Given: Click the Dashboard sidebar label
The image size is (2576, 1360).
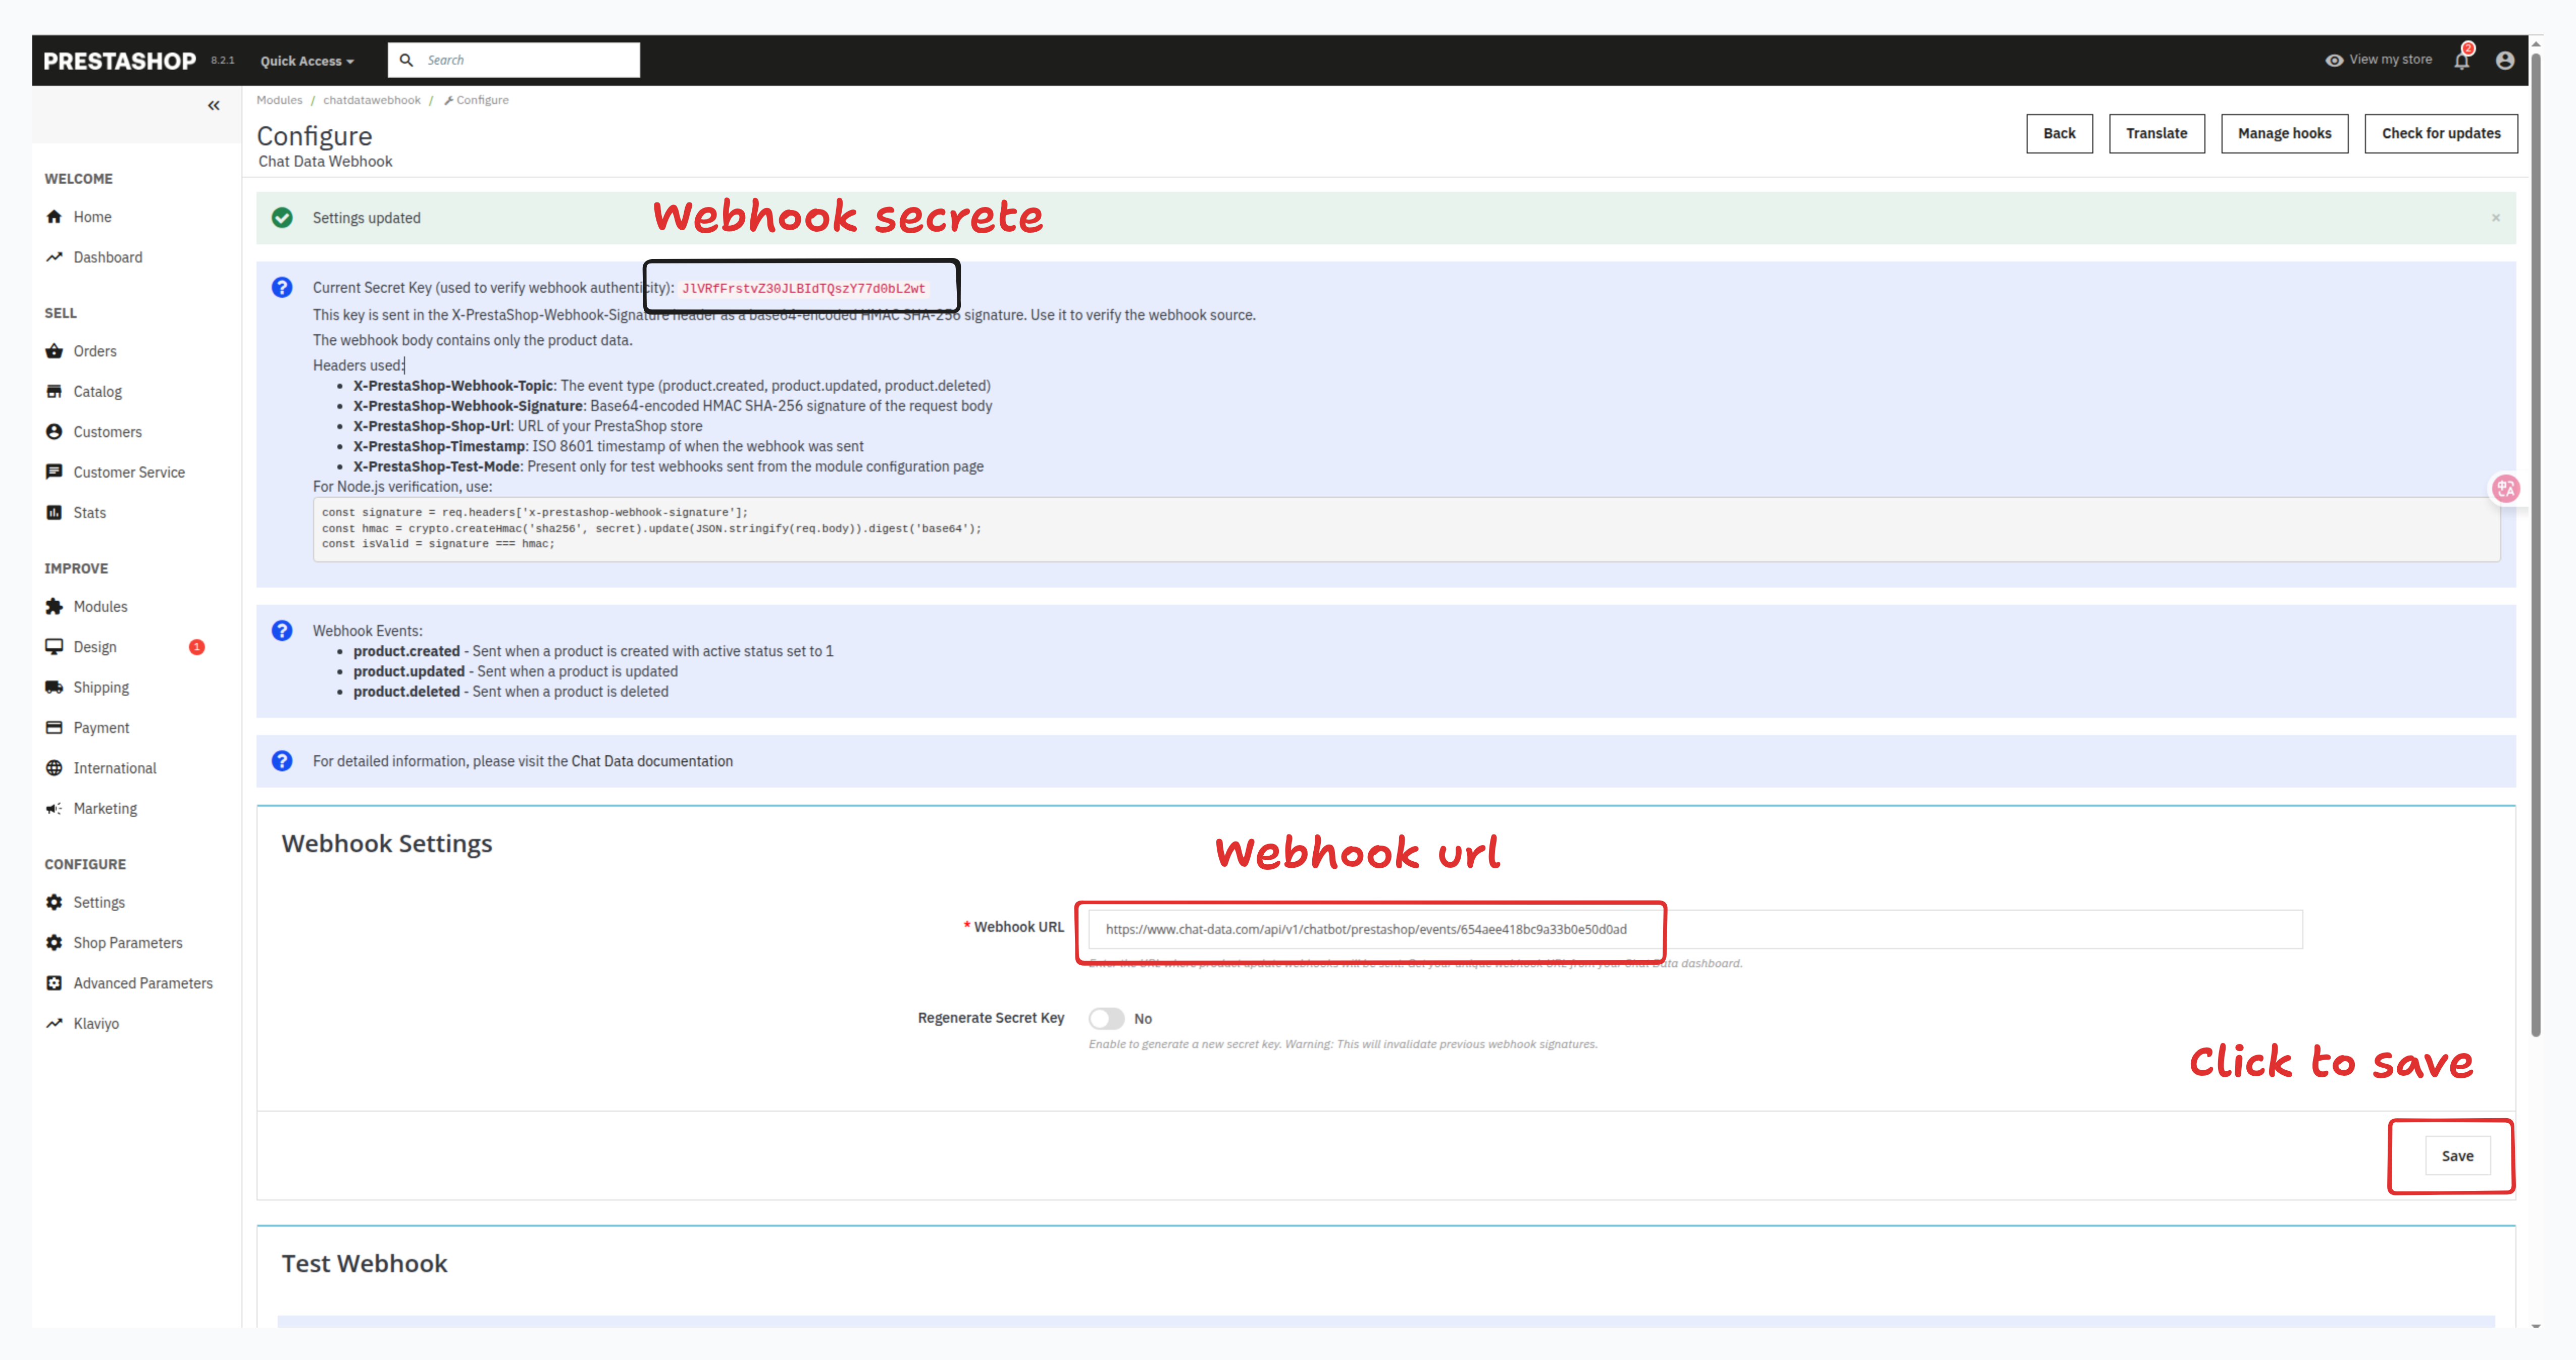Looking at the screenshot, I should [108, 257].
